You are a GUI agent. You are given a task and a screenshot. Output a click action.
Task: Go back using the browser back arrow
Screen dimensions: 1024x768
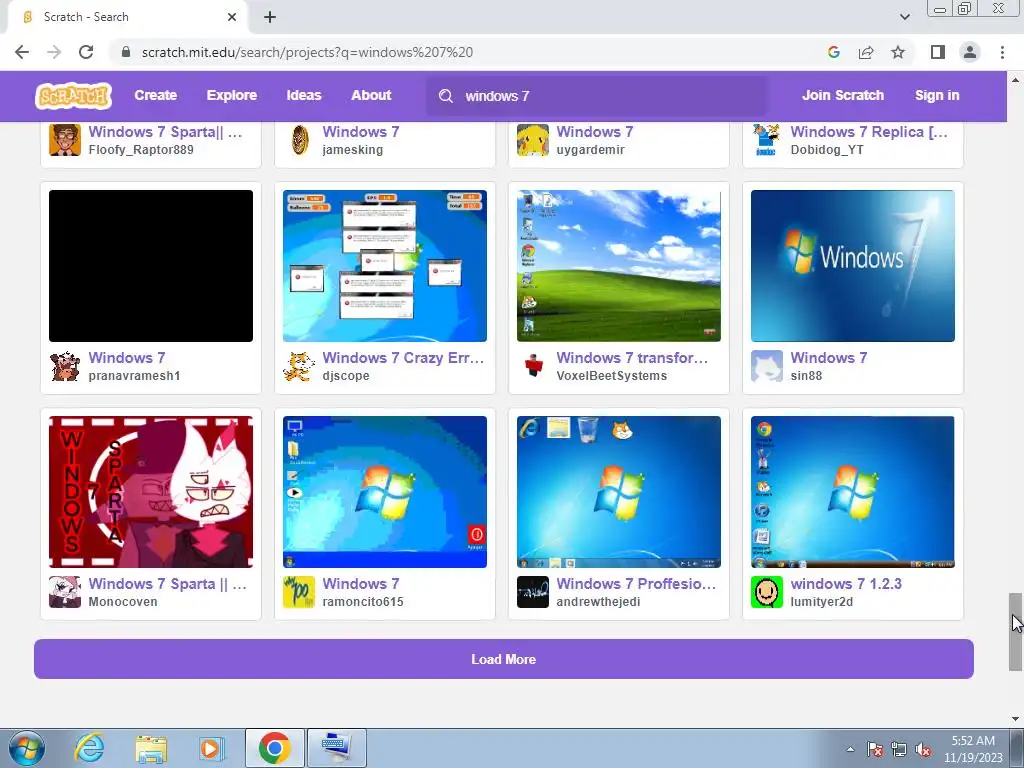pyautogui.click(x=22, y=52)
